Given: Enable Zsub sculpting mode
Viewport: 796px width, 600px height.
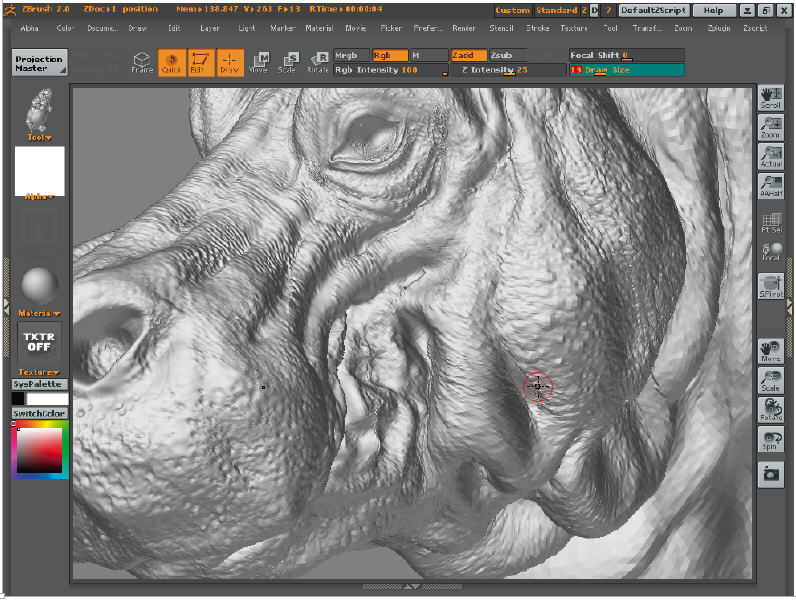Looking at the screenshot, I should [x=506, y=55].
